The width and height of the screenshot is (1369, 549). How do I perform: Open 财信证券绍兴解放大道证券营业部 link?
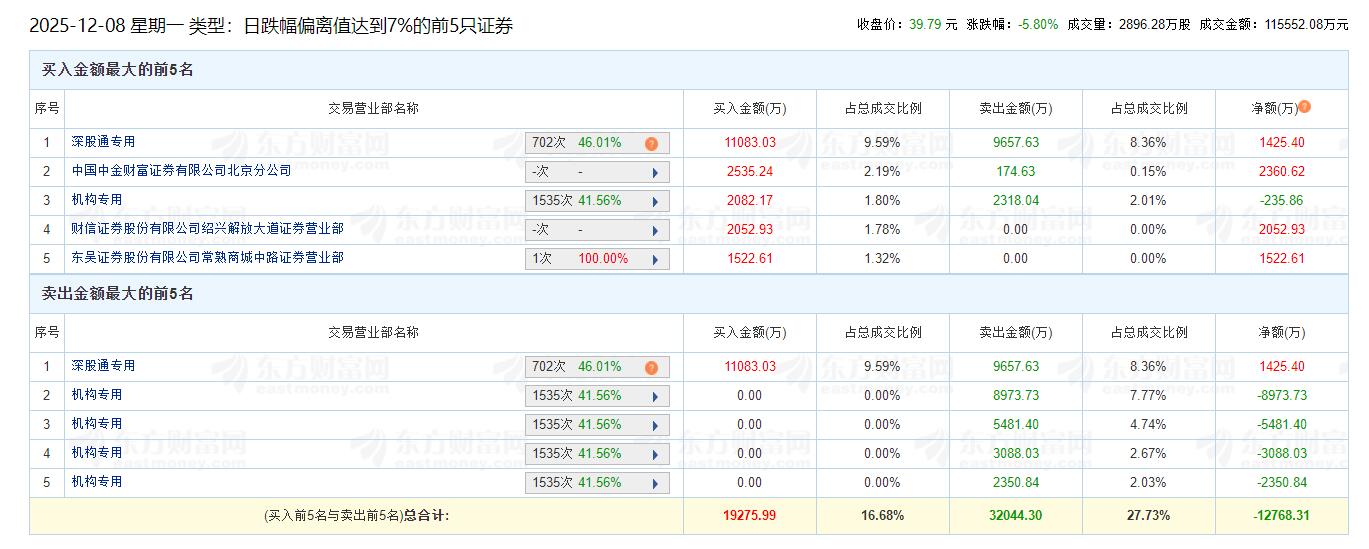tap(207, 229)
